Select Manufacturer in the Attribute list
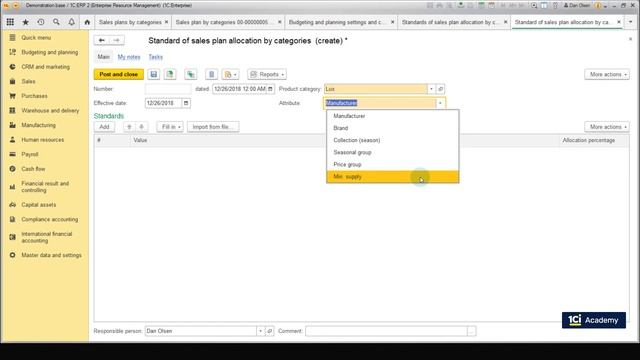 coord(393,116)
